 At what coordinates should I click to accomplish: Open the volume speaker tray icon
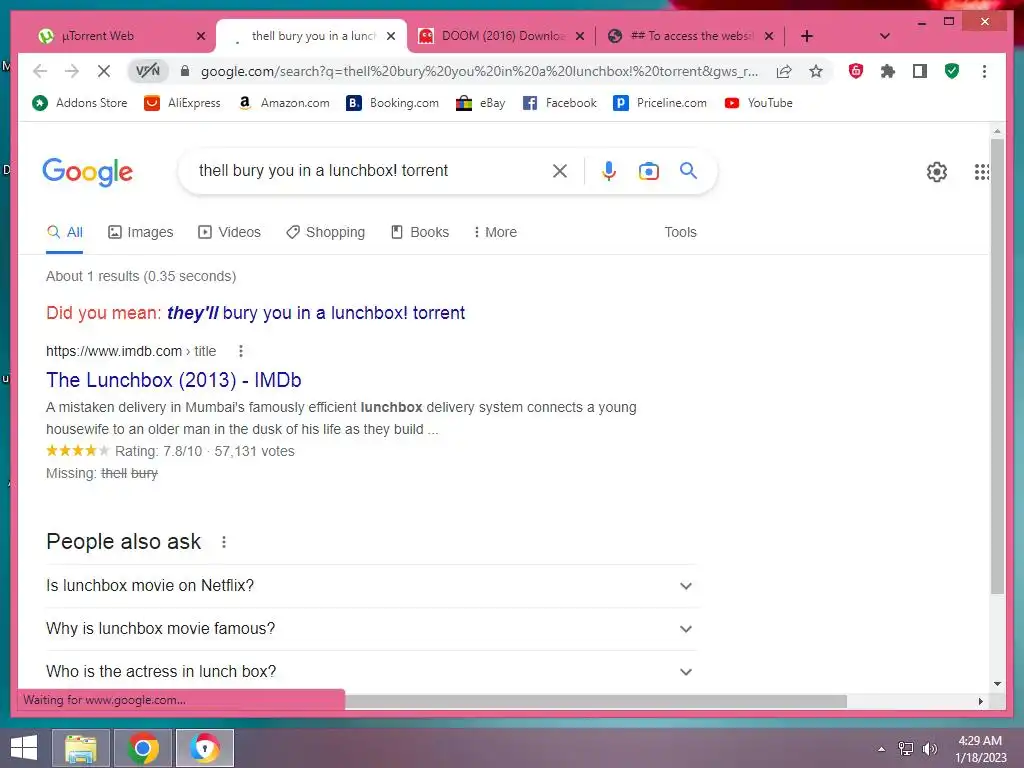point(929,749)
